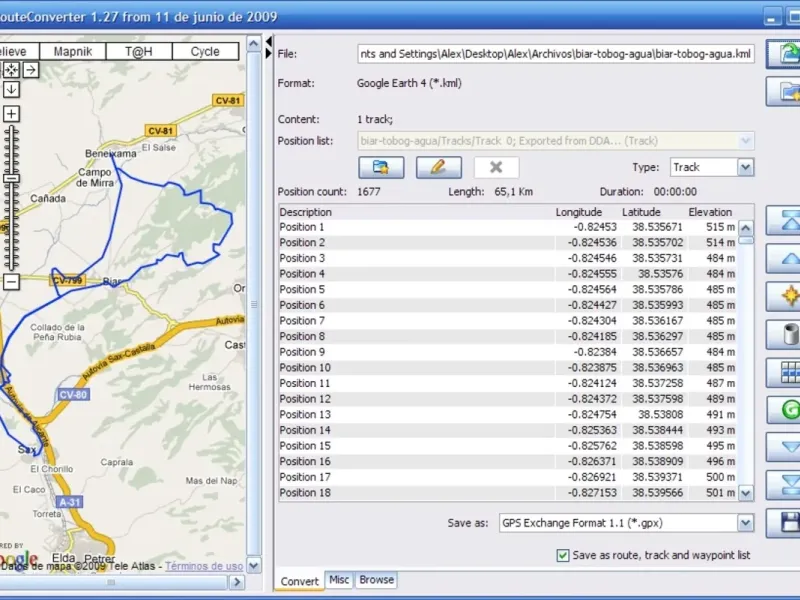Minimize the RouteConverter window
The width and height of the screenshot is (800, 600).
pyautogui.click(x=772, y=16)
